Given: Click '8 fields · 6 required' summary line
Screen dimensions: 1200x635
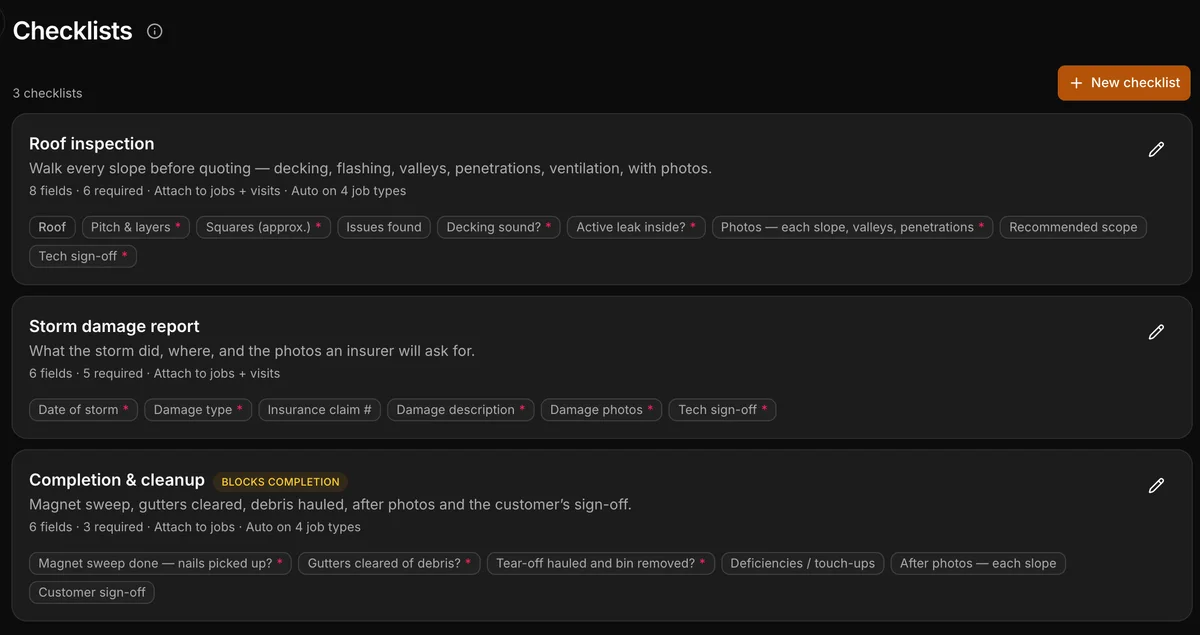Looking at the screenshot, I should [x=217, y=190].
